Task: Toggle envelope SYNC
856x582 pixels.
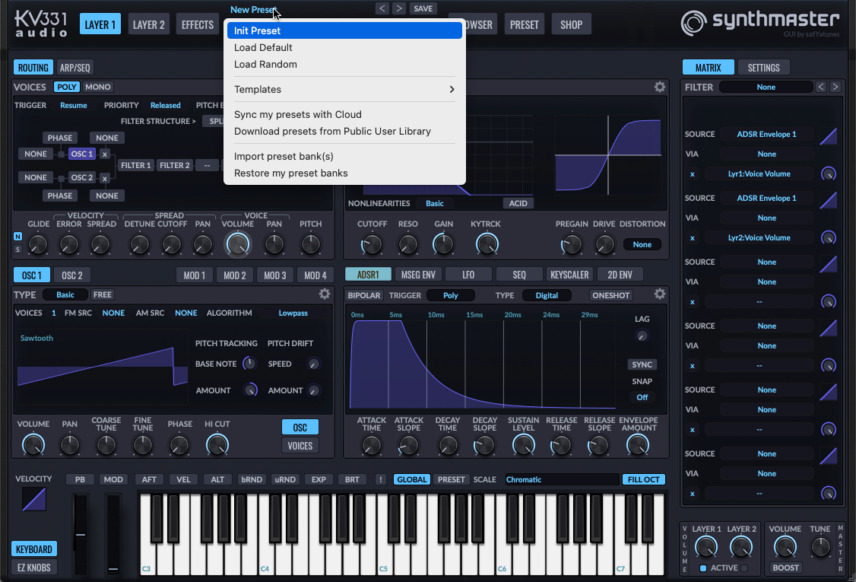Action: (641, 365)
